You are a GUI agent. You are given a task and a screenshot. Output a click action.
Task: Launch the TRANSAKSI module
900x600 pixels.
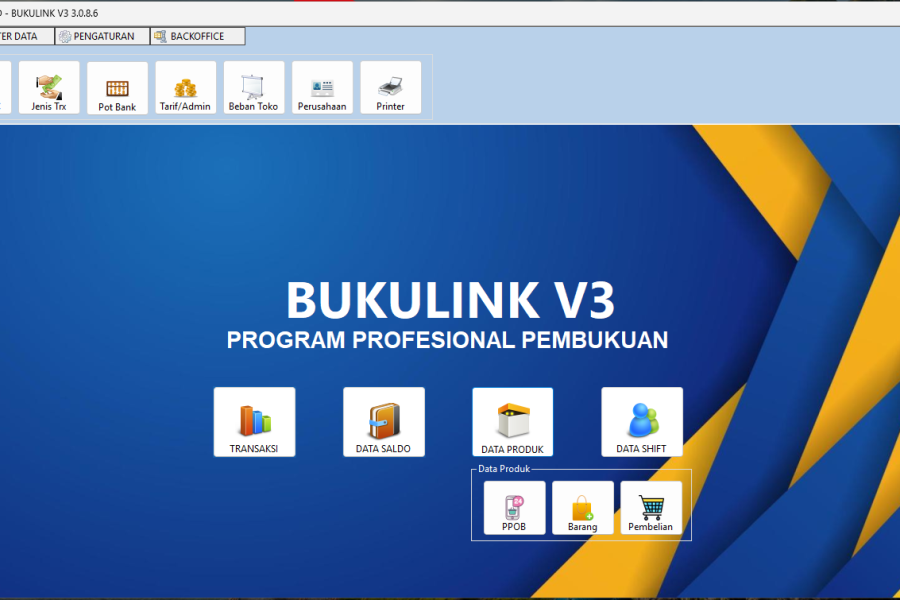click(254, 422)
